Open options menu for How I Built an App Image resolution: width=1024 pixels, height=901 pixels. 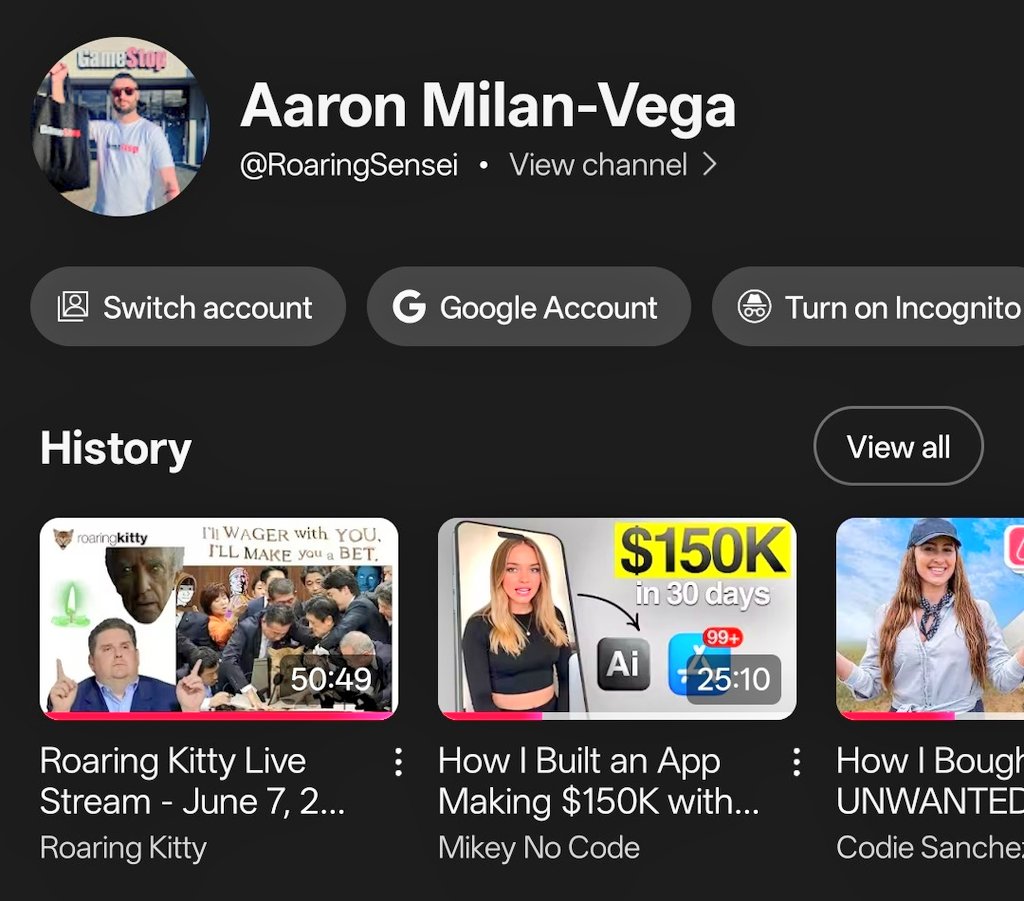click(796, 762)
